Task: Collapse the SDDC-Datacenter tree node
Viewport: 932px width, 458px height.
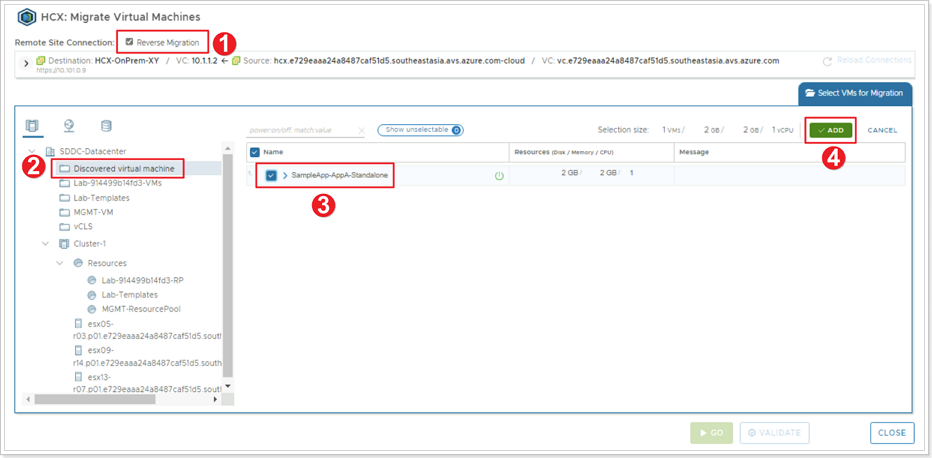Action: (x=32, y=151)
